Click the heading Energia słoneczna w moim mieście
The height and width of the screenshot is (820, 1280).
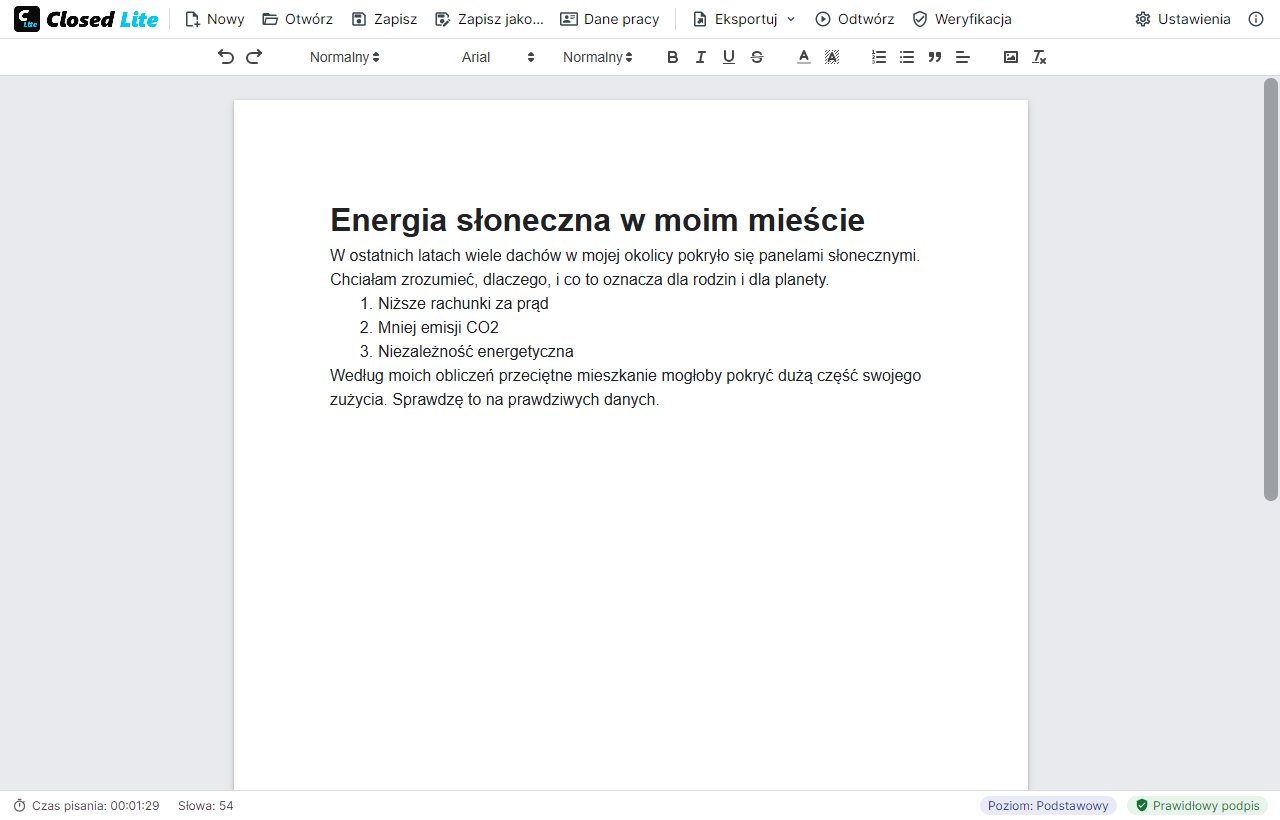[597, 220]
